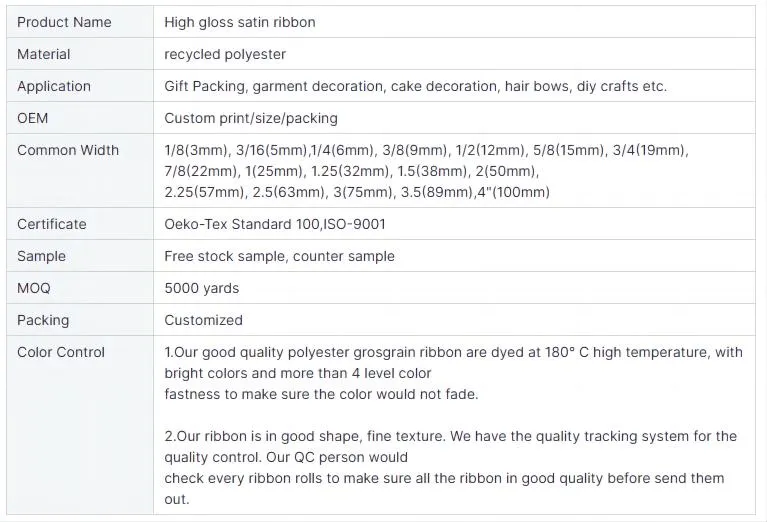Select the "High gloss satin ribbon" value

click(239, 22)
